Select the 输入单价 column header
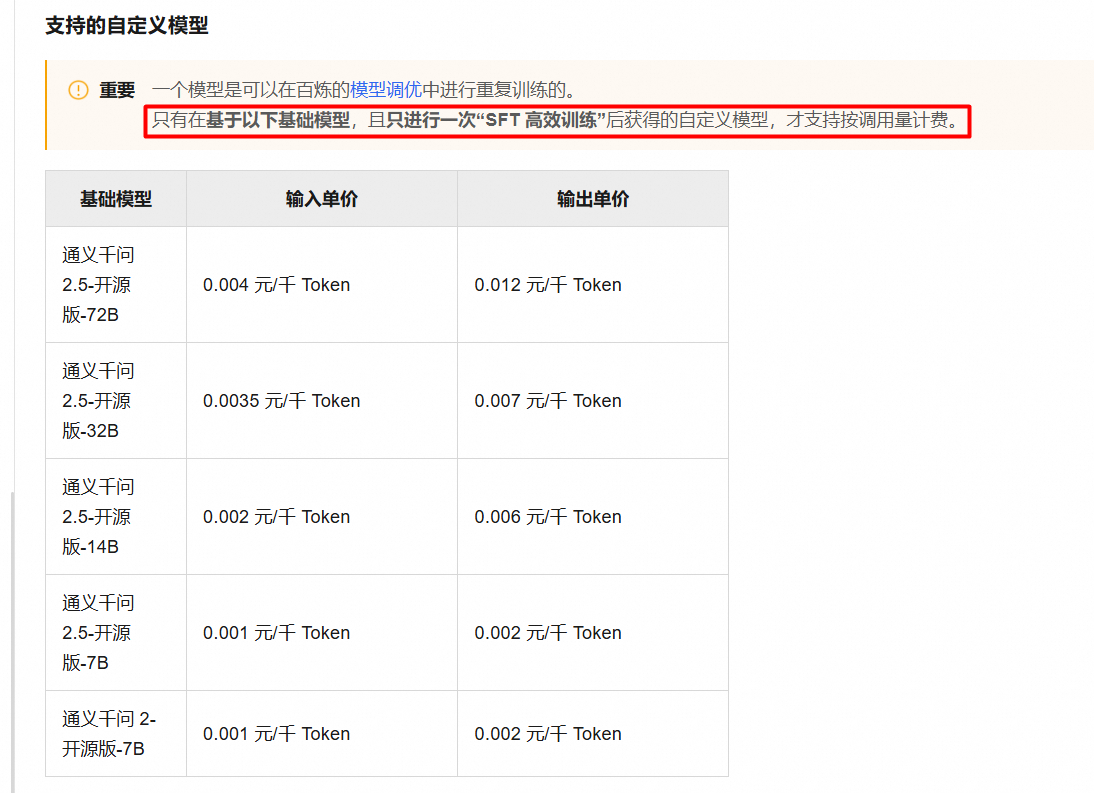Screen dimensions: 1094x793 coord(322,199)
